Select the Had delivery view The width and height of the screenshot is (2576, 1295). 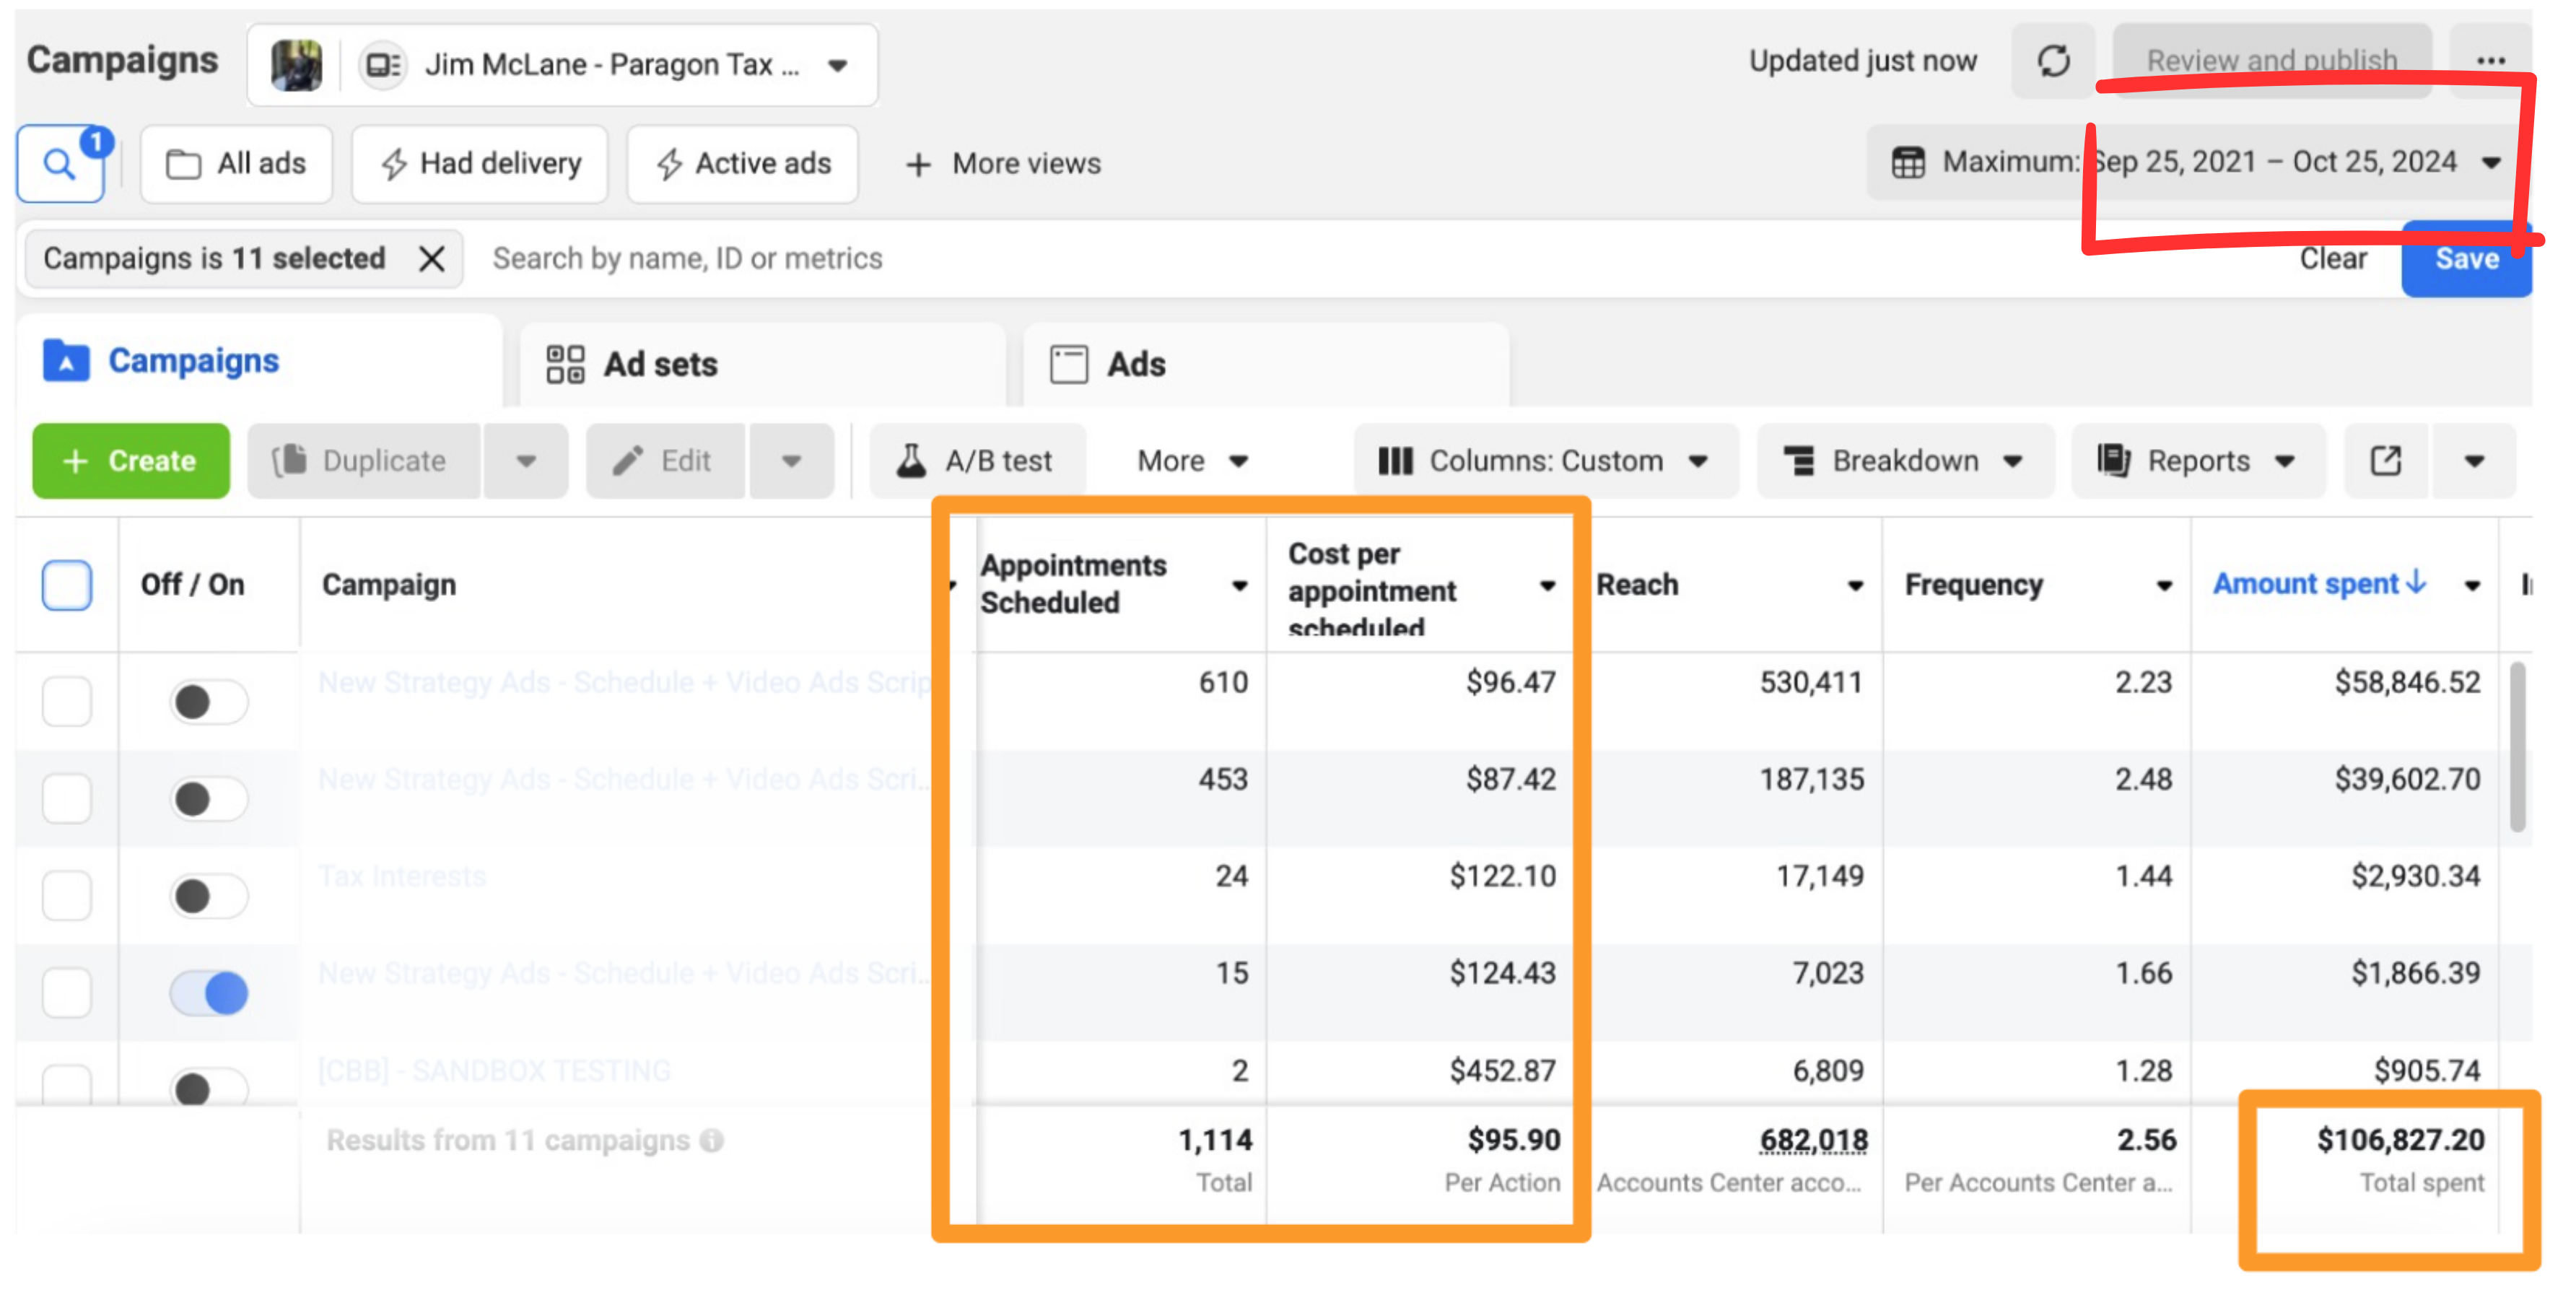tap(480, 164)
